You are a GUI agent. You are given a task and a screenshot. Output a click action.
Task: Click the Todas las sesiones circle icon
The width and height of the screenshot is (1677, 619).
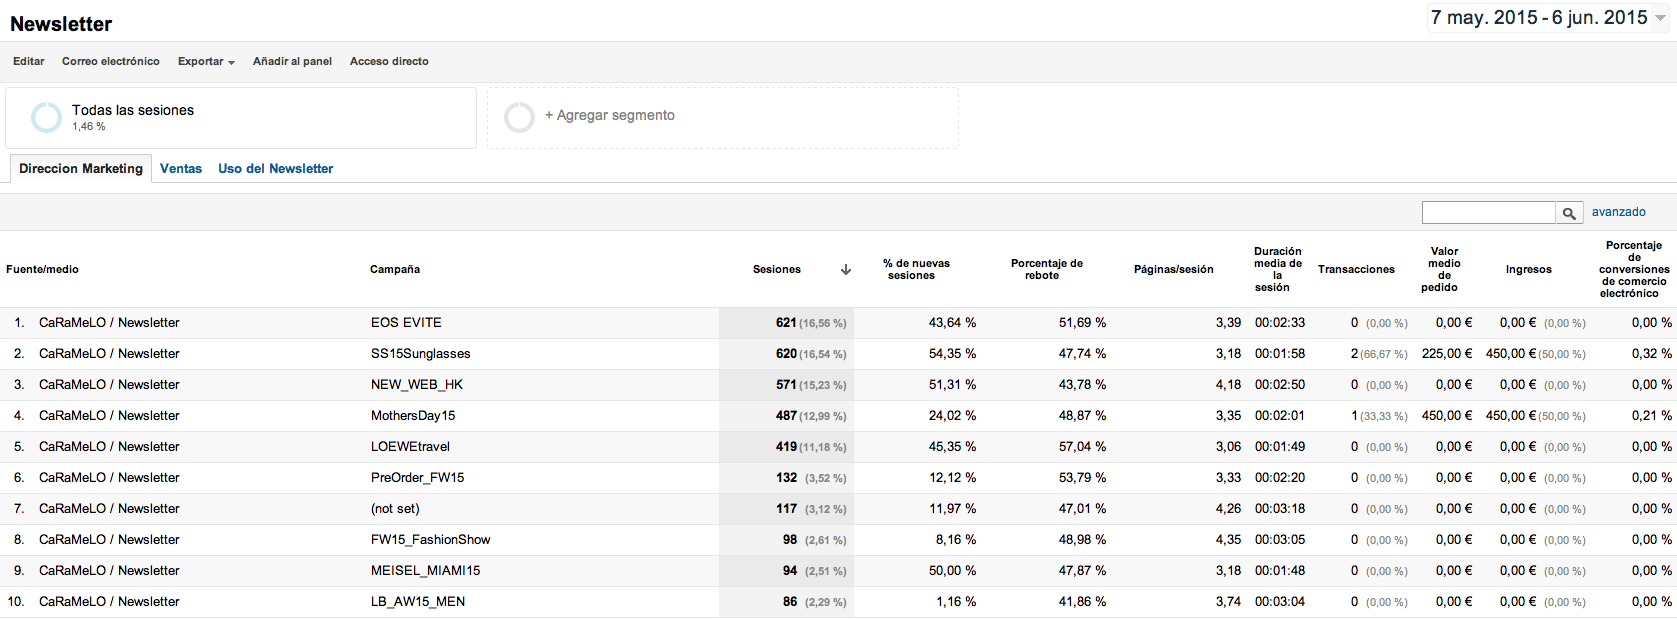coord(46,117)
